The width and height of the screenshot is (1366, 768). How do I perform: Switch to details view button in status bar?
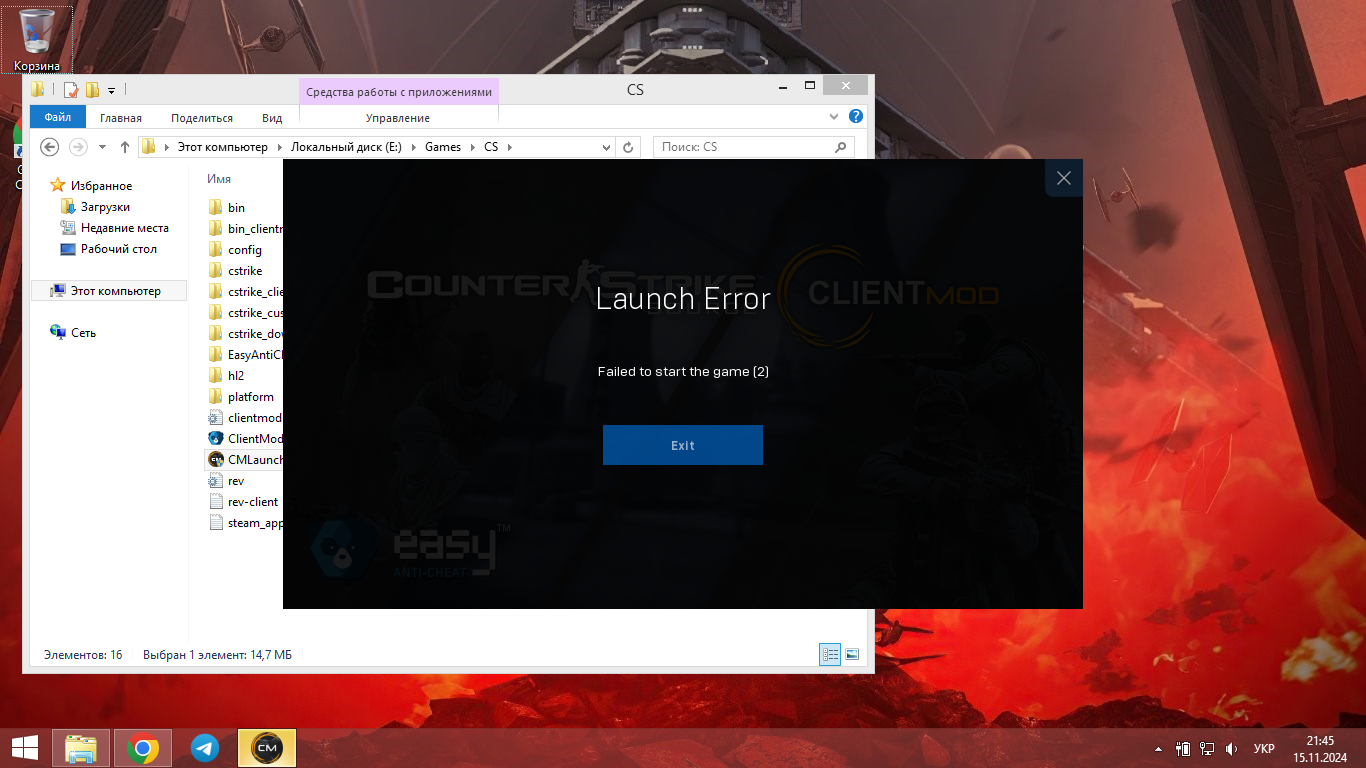point(830,655)
